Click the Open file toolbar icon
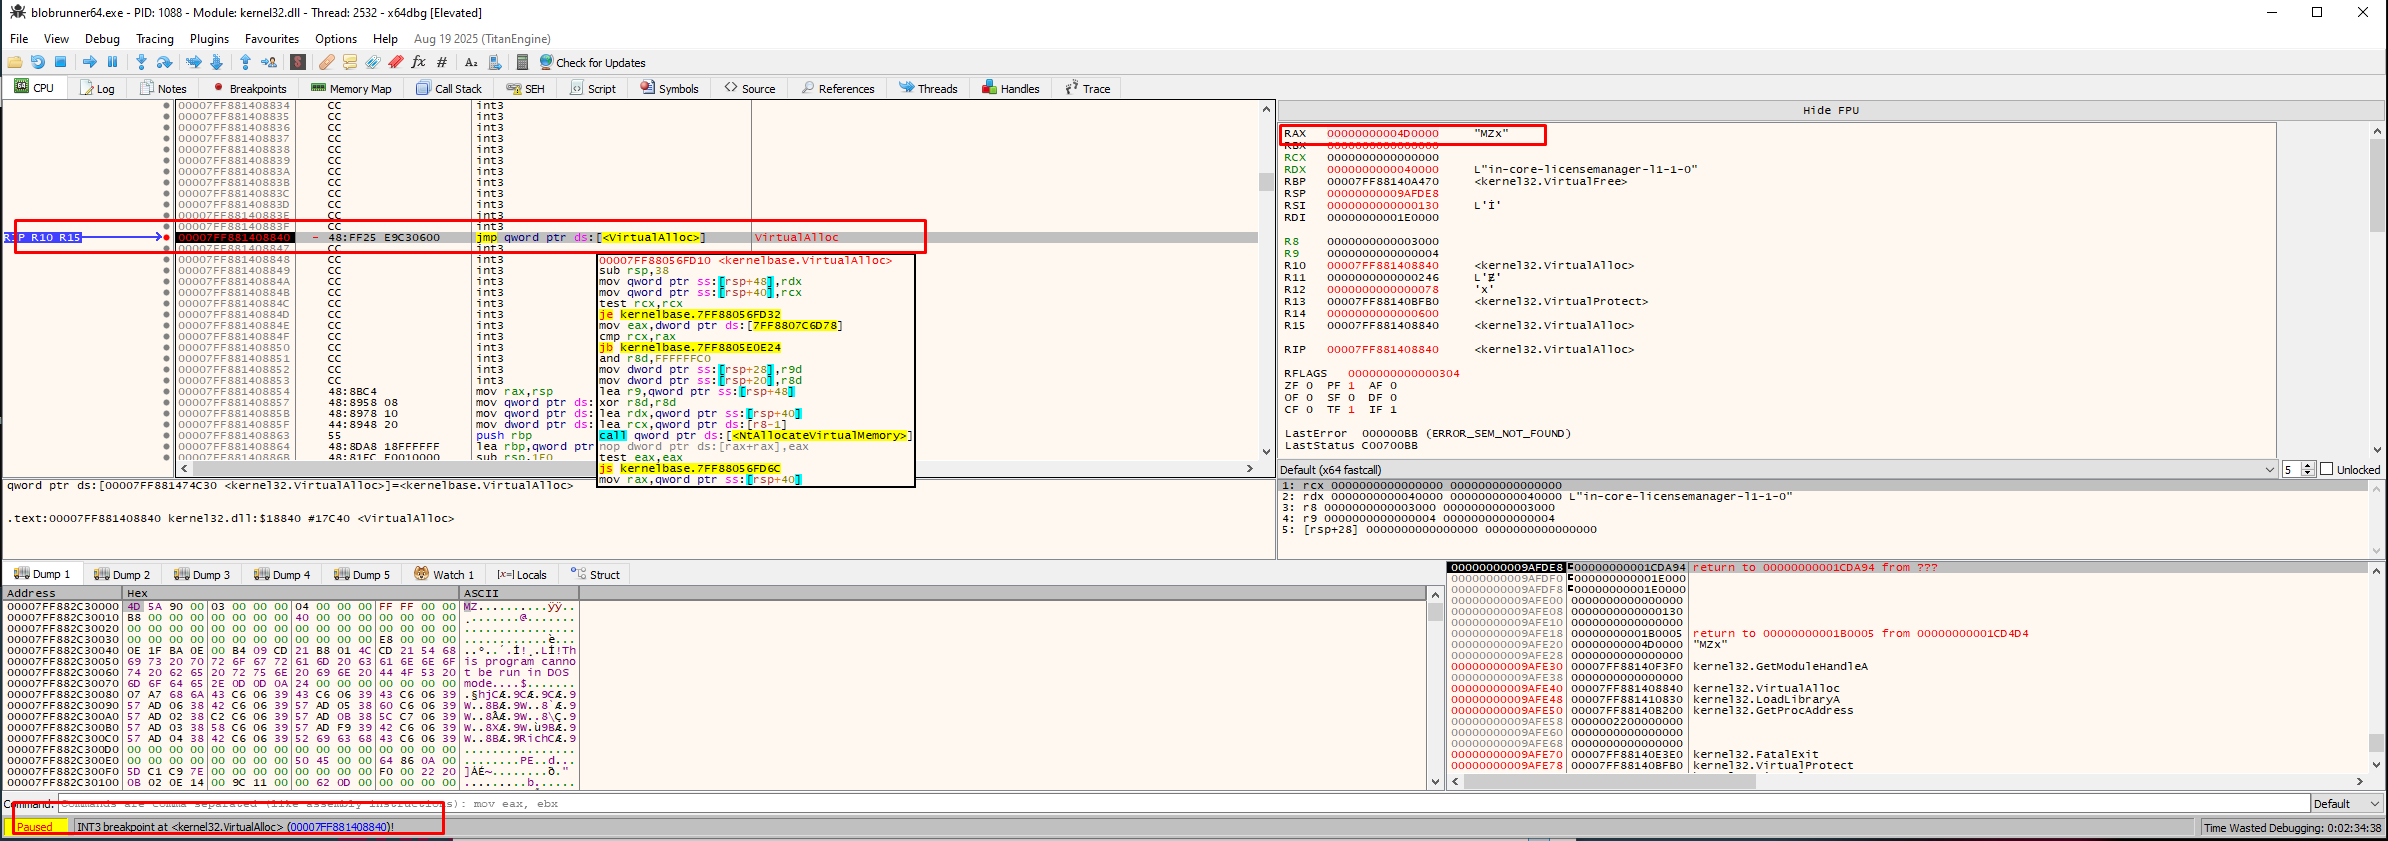The image size is (2388, 841). coord(14,62)
